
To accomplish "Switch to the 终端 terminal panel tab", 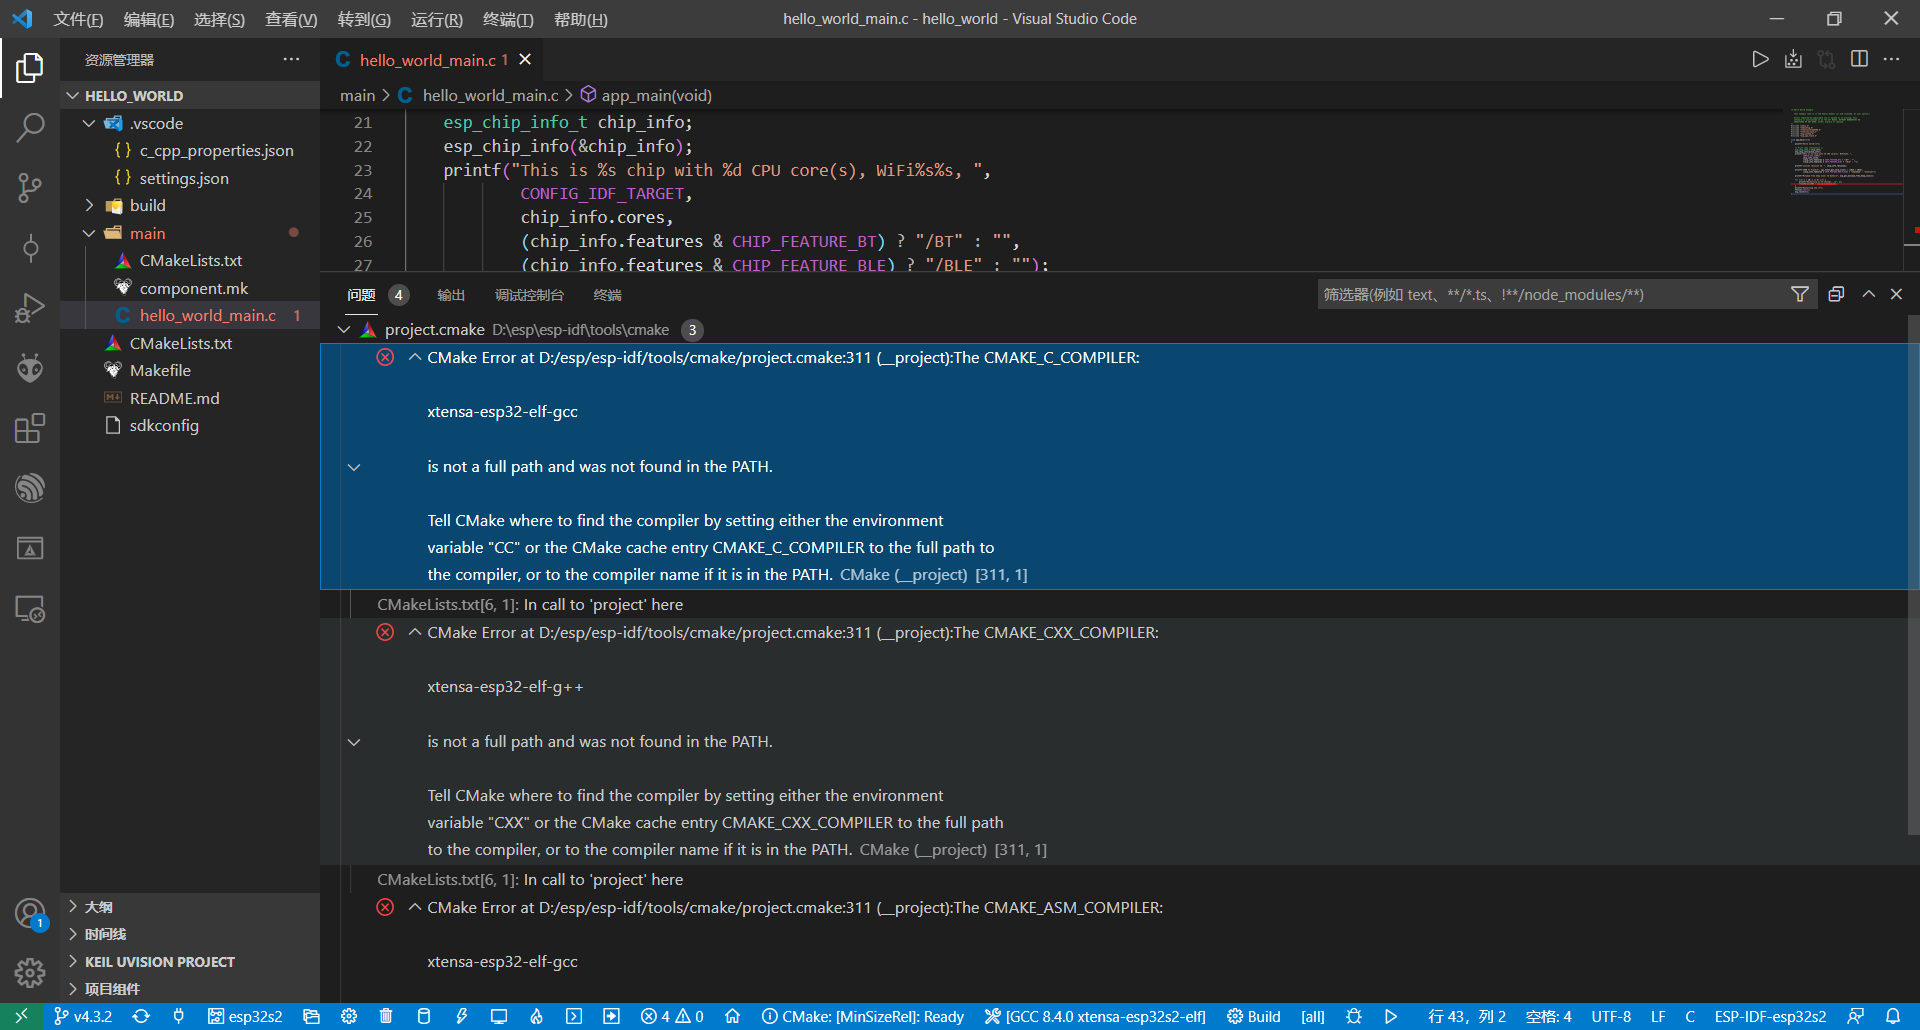I will click(607, 295).
